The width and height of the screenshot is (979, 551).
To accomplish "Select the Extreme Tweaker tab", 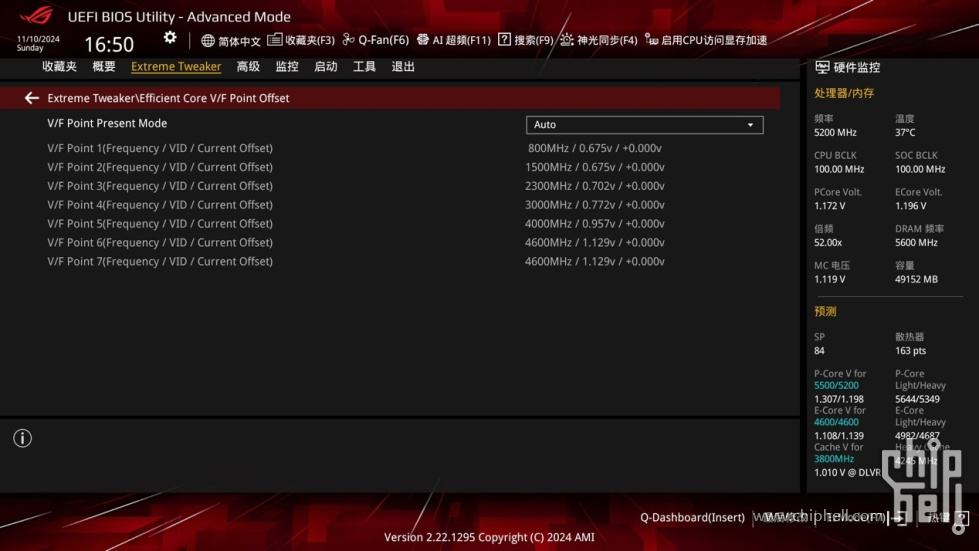I will click(176, 67).
